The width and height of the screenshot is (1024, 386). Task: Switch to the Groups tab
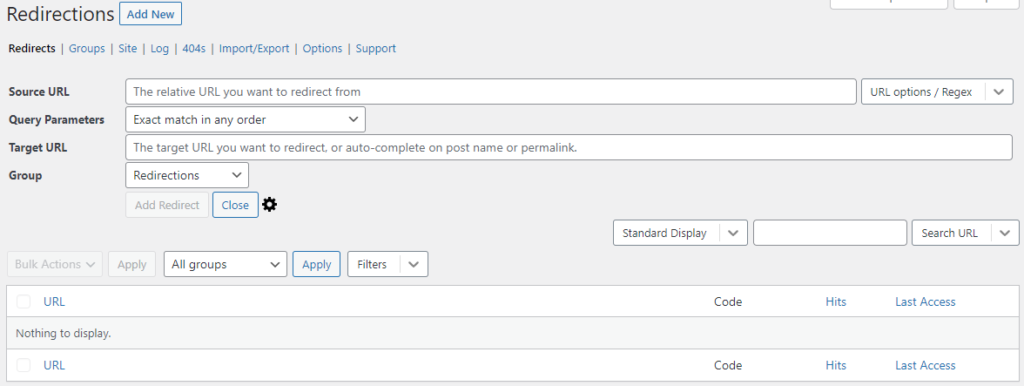coord(87,48)
